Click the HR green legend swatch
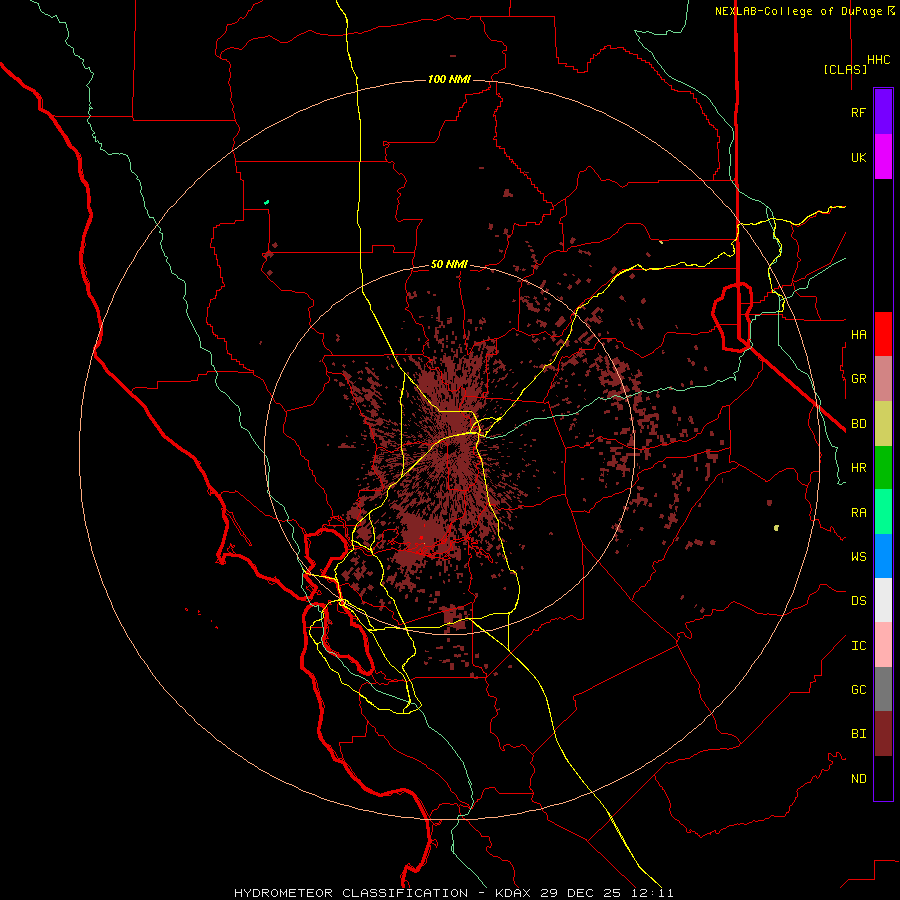900x900 pixels. tap(883, 468)
